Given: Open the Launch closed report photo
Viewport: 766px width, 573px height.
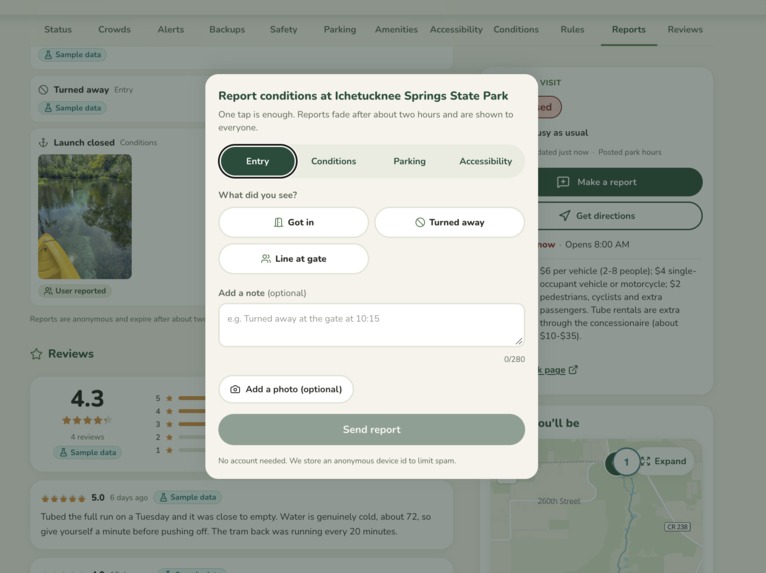Looking at the screenshot, I should 85,217.
